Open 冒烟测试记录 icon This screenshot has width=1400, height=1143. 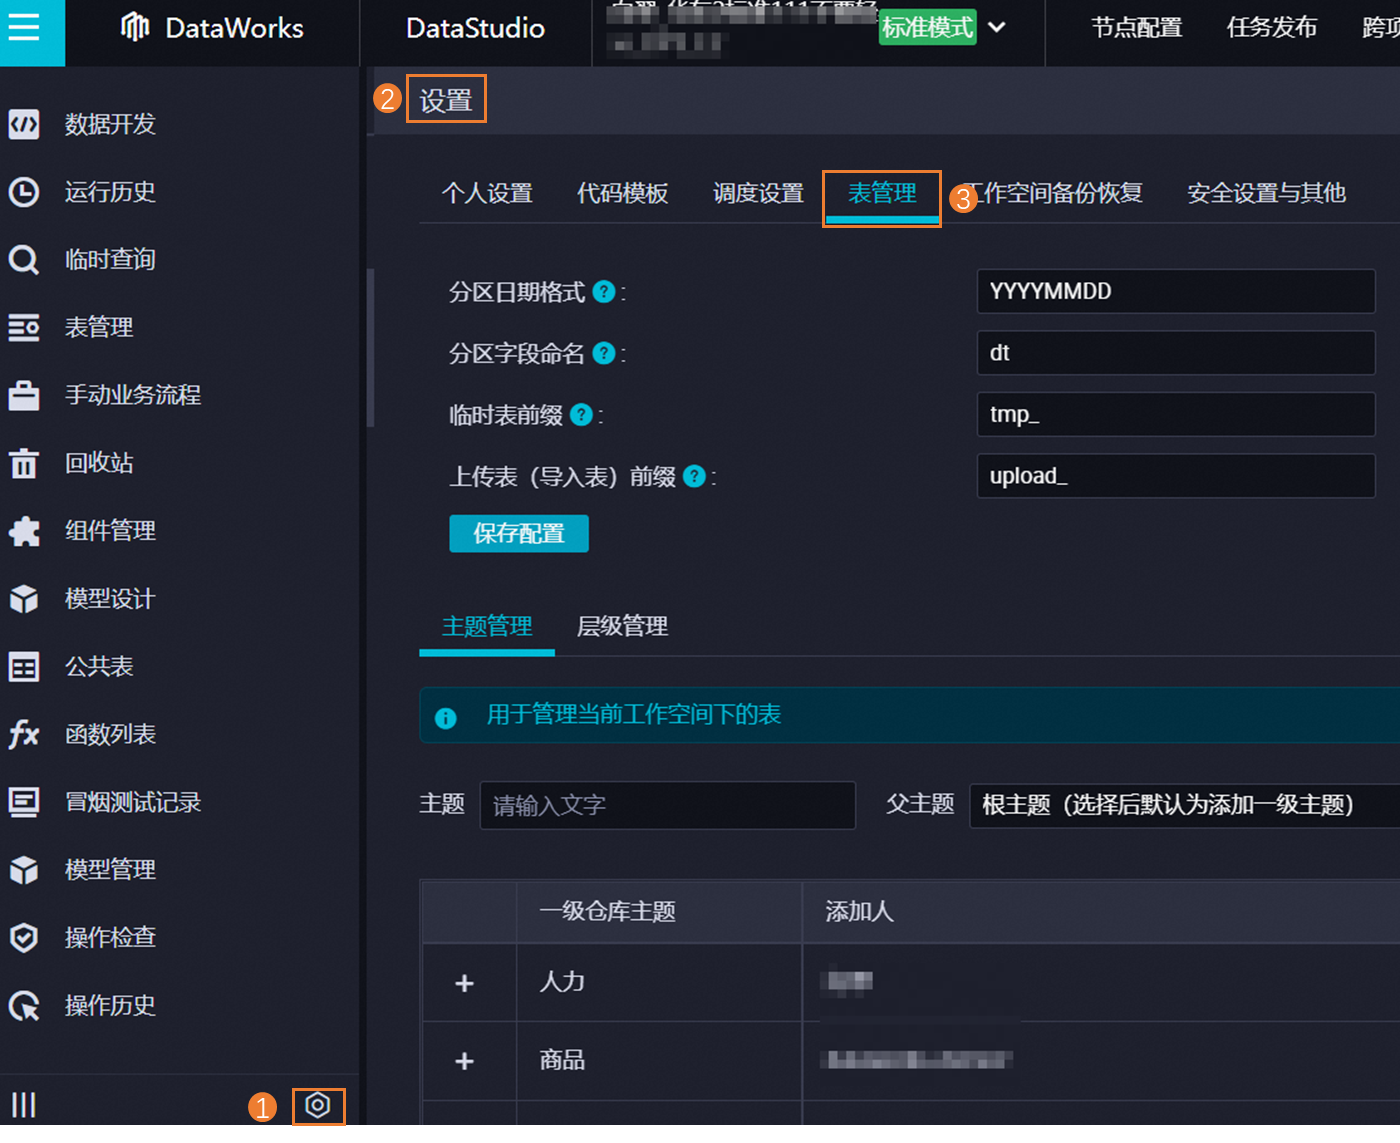pos(24,802)
